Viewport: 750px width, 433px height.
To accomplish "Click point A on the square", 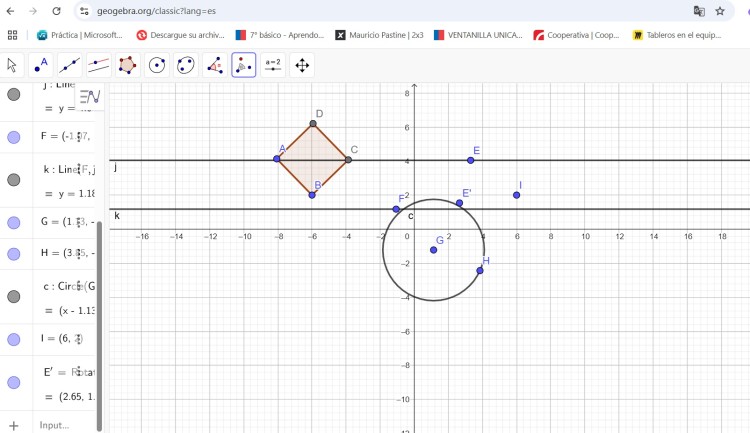I will 276,159.
